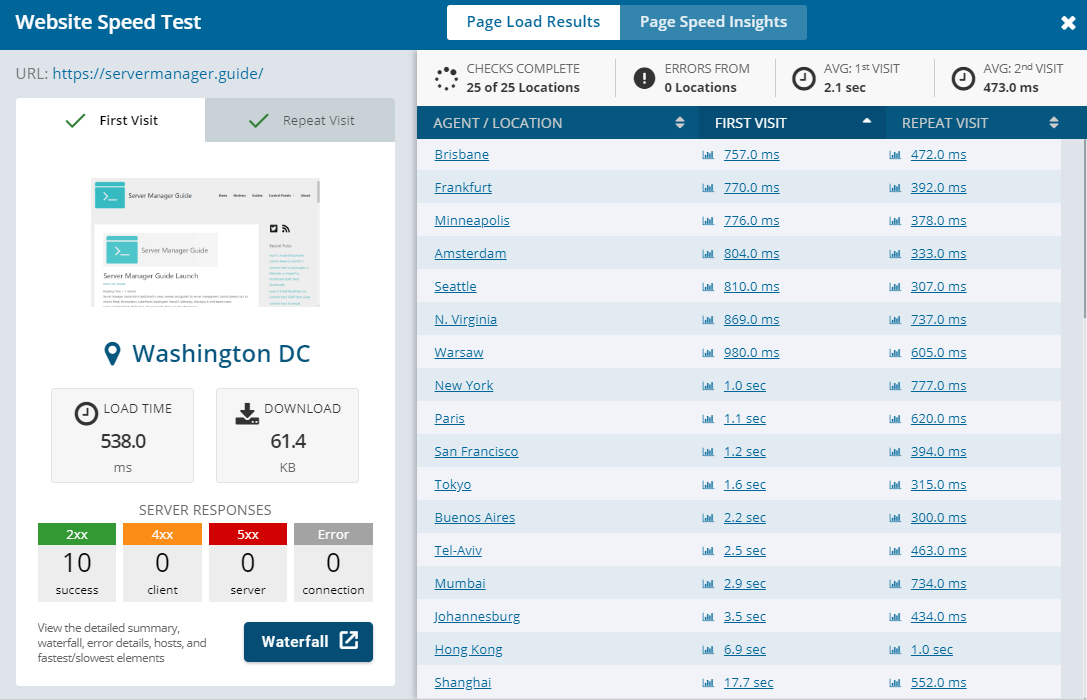Image resolution: width=1087 pixels, height=700 pixels.
Task: Open the bar chart icon for Tokyo first visit
Action: [x=708, y=485]
